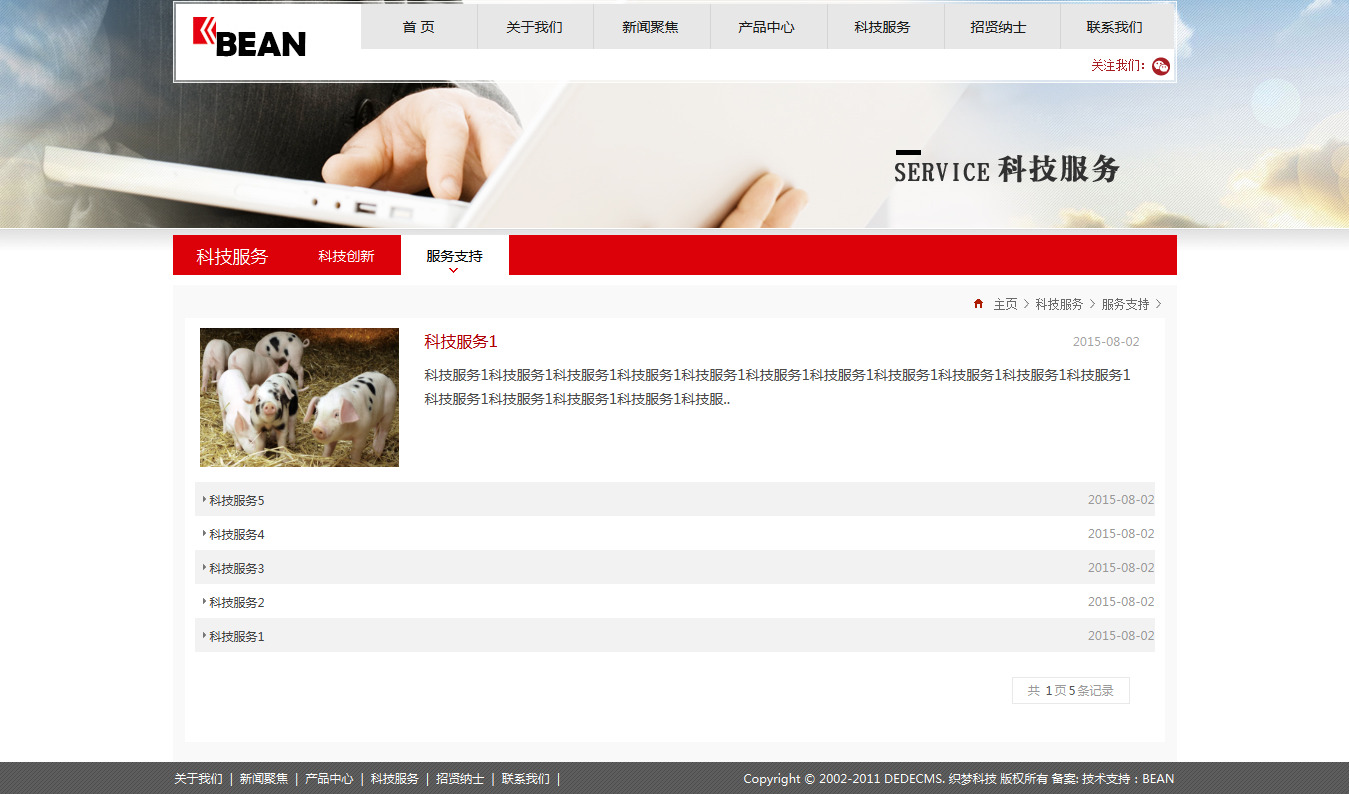The image size is (1349, 794).
Task: Click footer 联系我们 link
Action: point(526,779)
